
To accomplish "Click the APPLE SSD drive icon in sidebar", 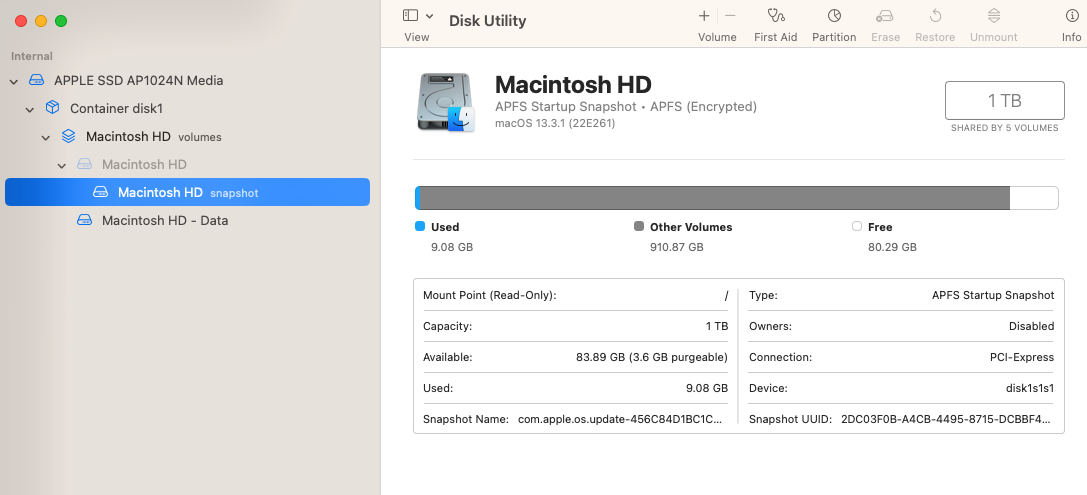I will 36,80.
